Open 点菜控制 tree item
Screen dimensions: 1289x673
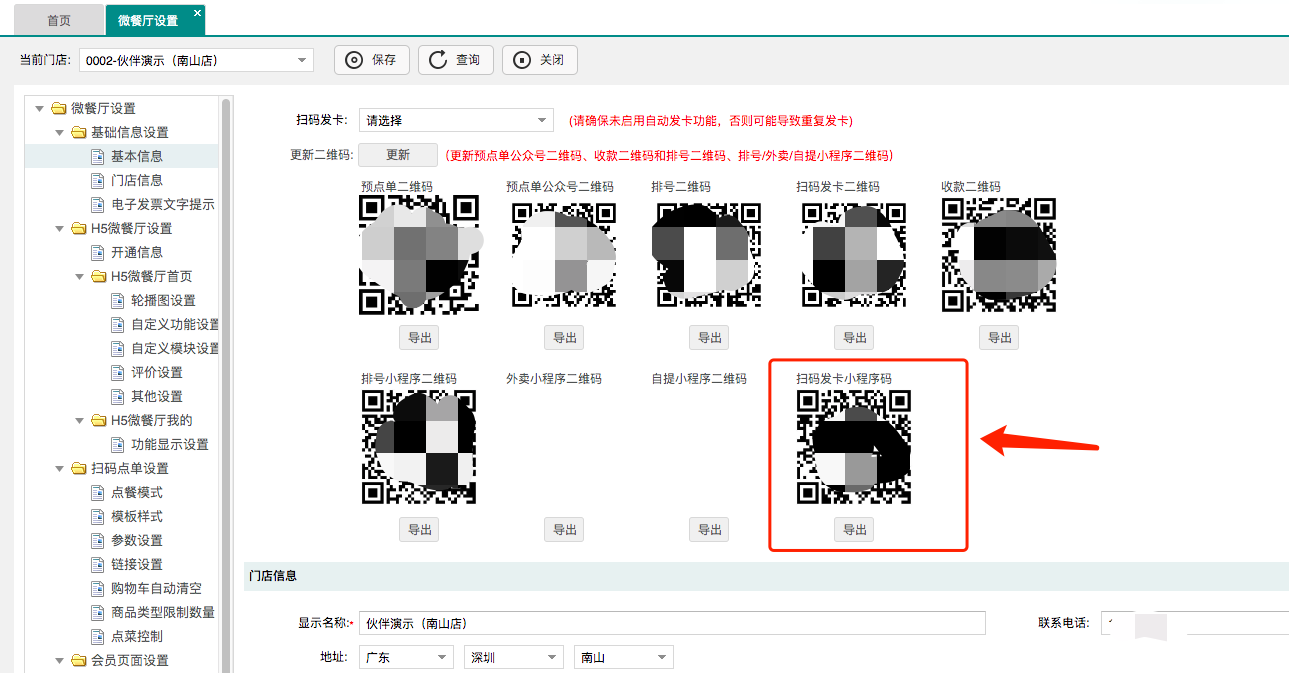coord(137,636)
